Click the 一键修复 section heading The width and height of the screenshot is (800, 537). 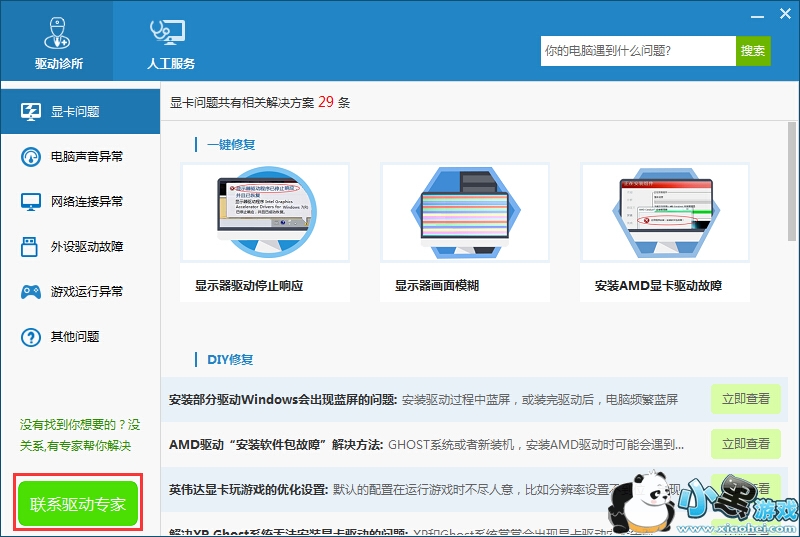(x=231, y=145)
